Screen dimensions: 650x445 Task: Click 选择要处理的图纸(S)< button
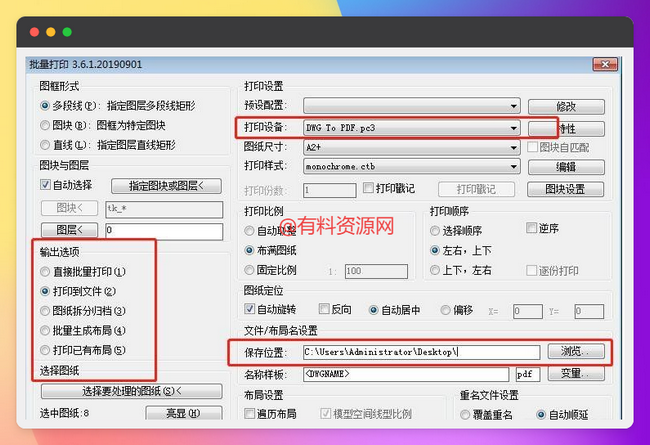pos(132,391)
